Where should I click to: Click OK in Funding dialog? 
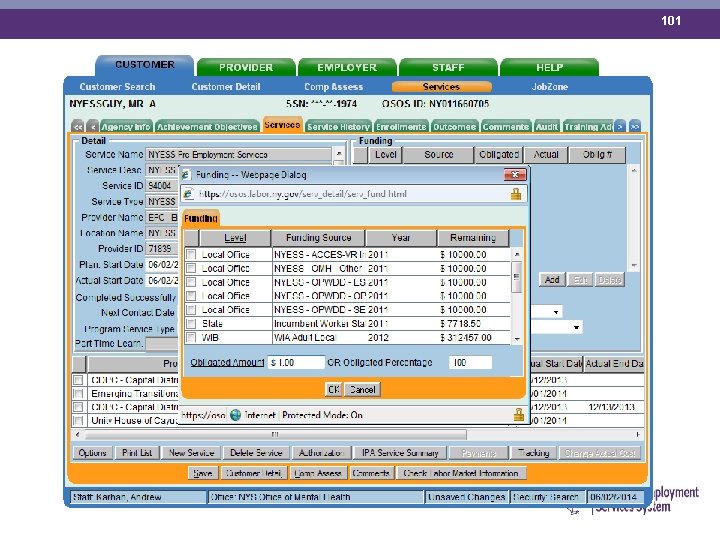(x=334, y=390)
